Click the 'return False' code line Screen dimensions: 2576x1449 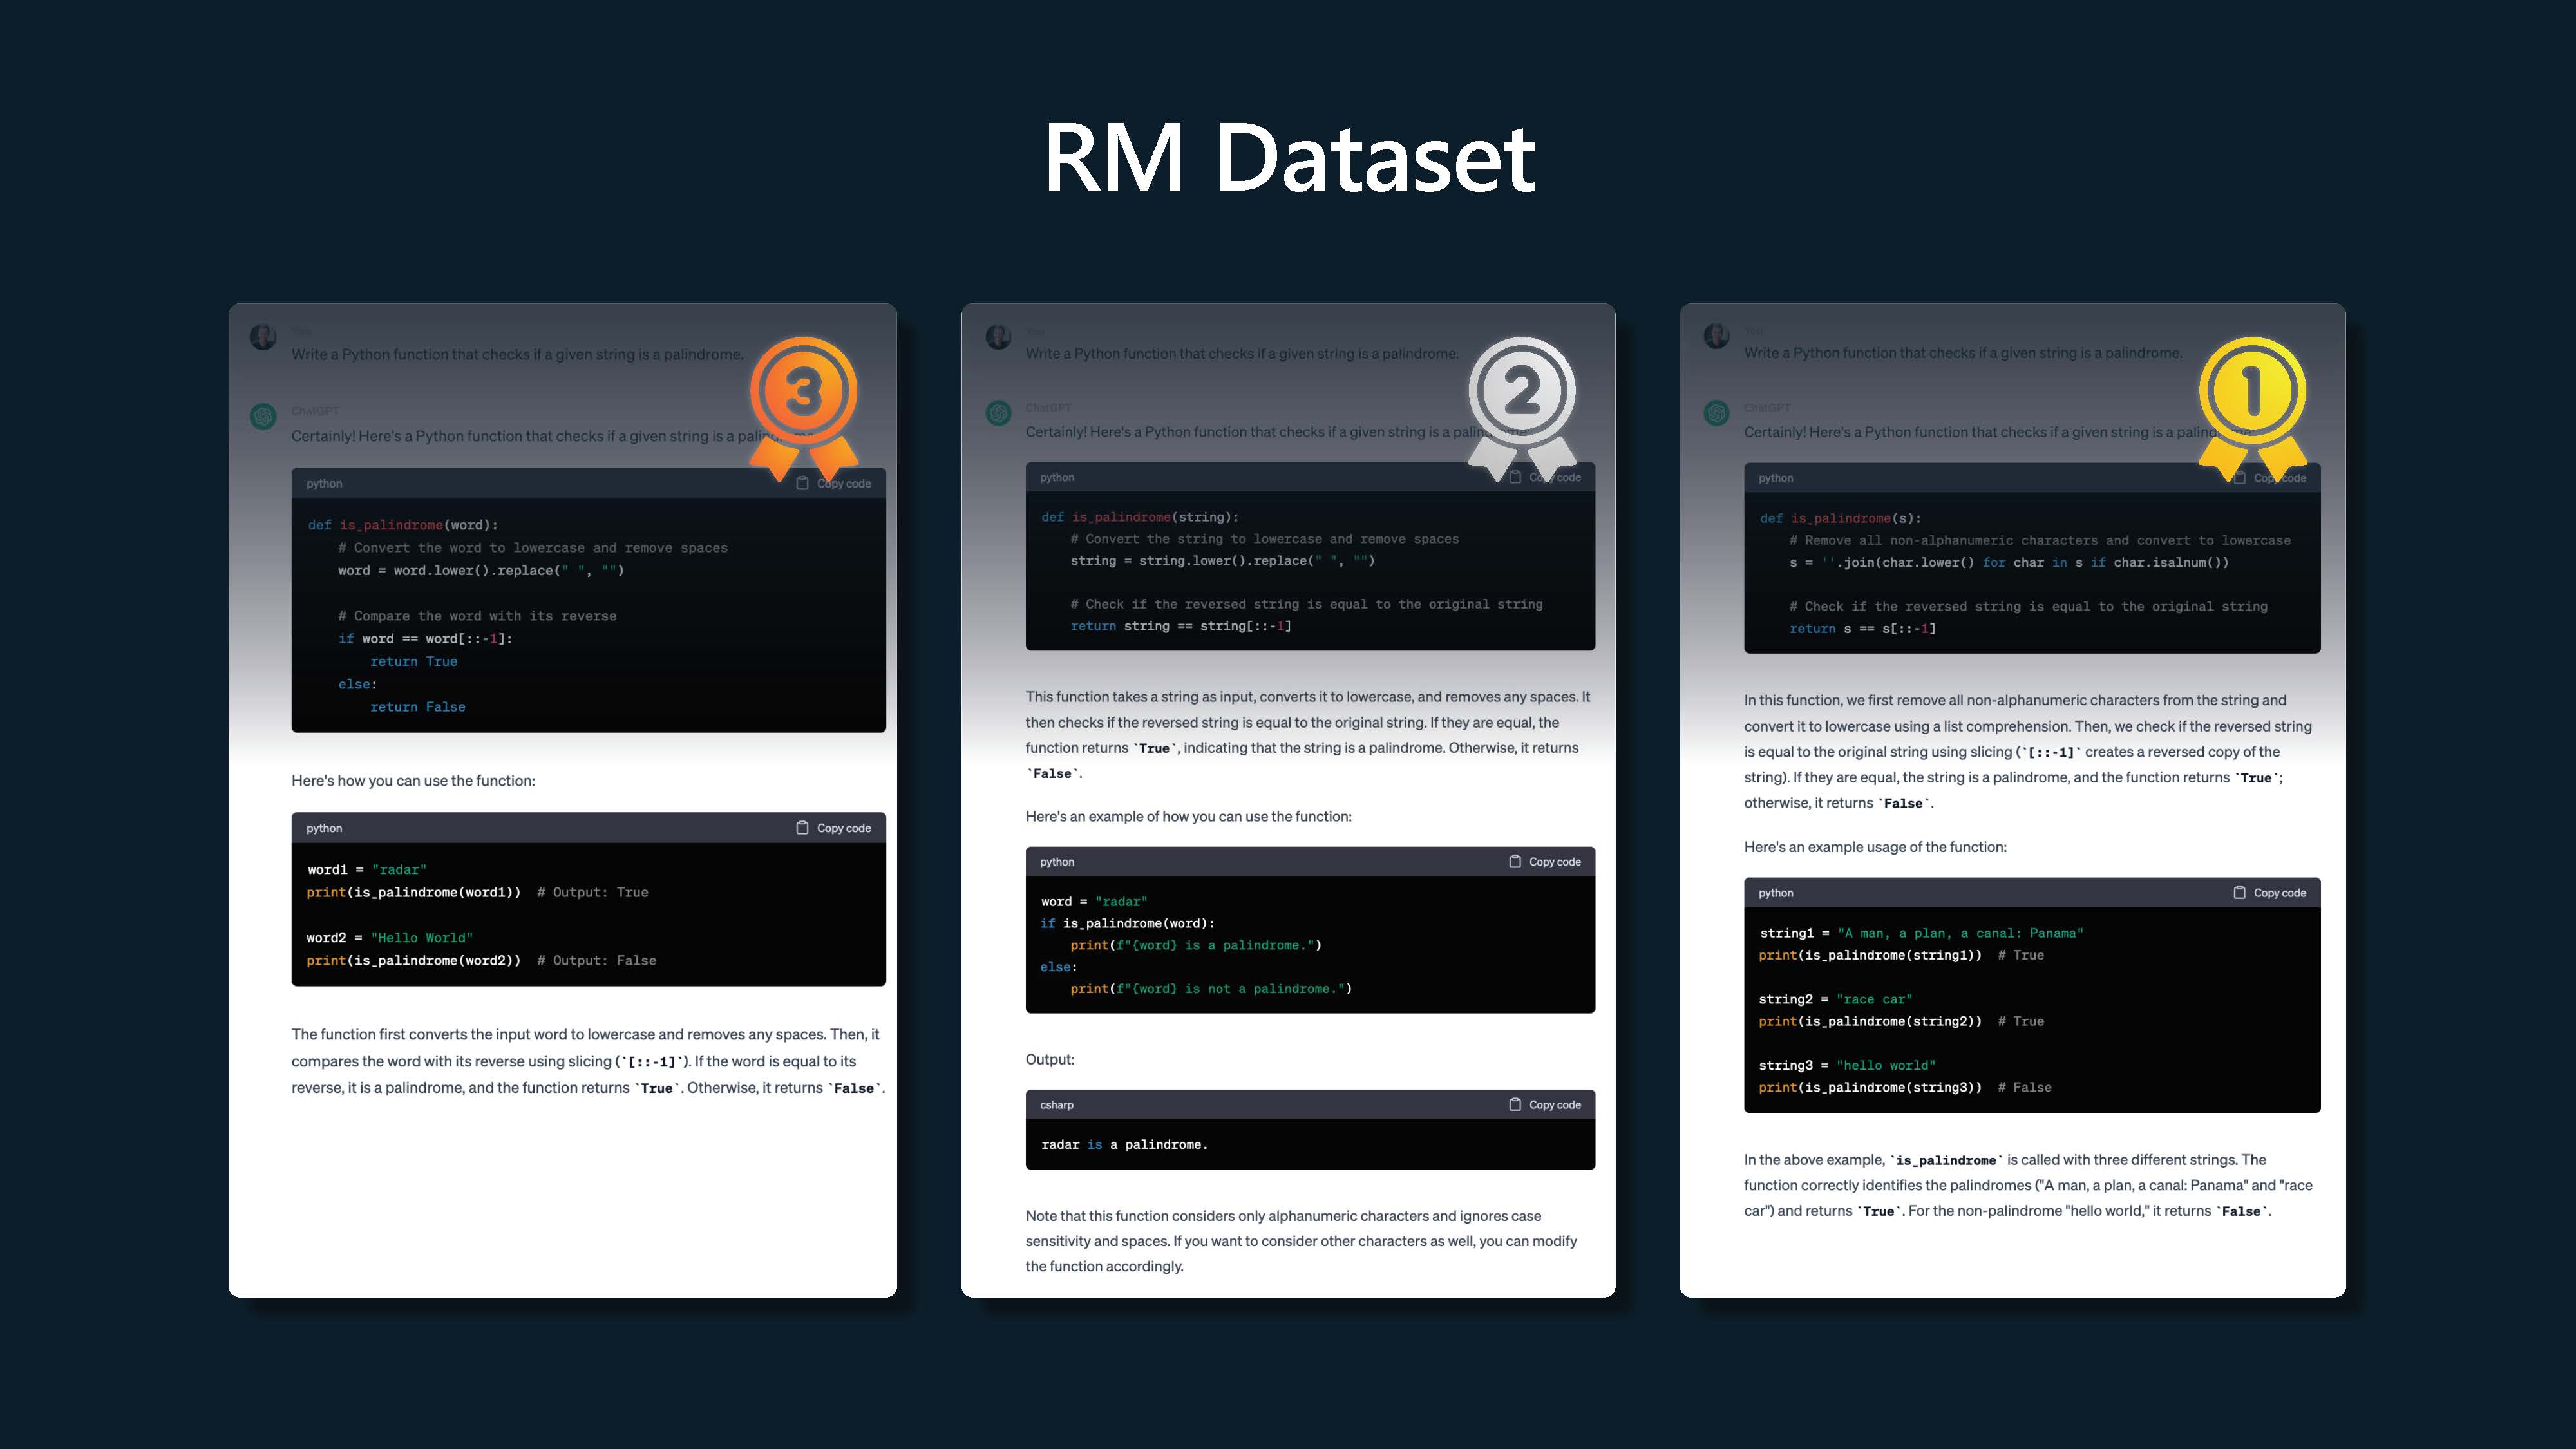point(417,707)
